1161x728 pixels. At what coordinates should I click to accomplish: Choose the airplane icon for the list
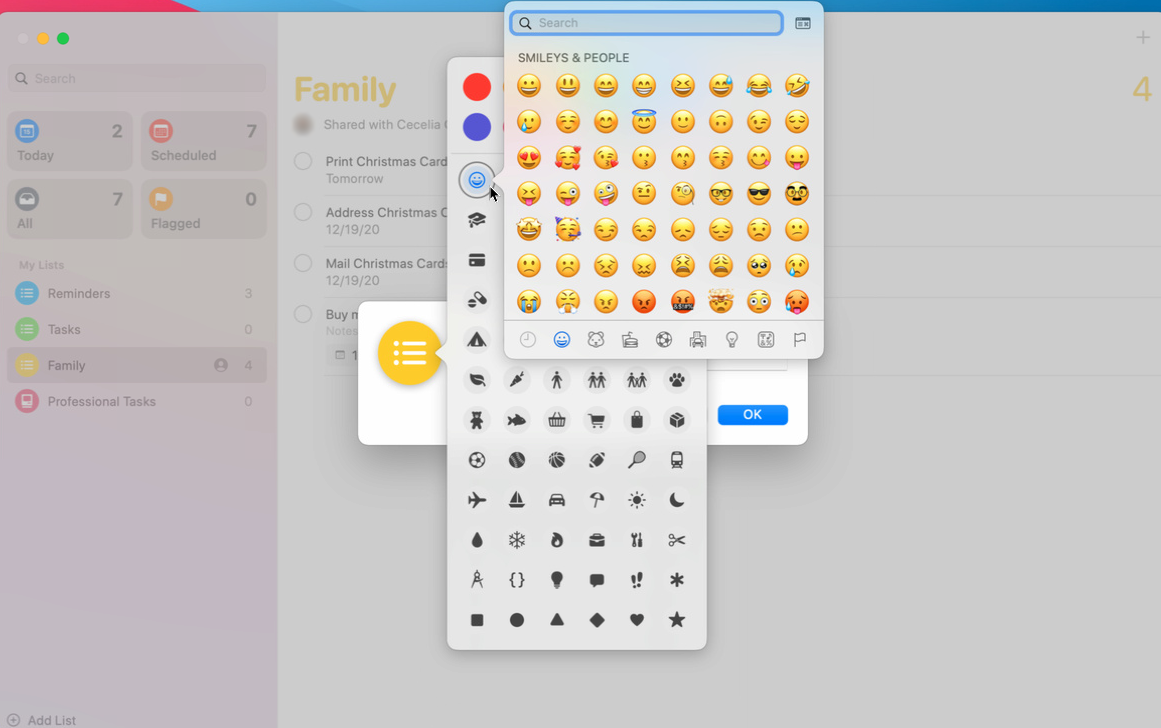pos(477,500)
